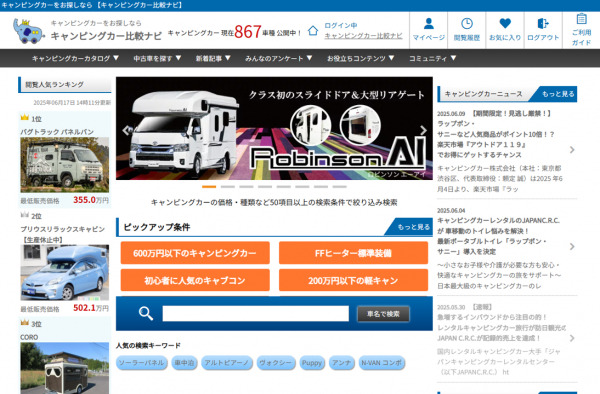Expand キャンピングカーカタログ dropdown menu
Screen dimensions: 600x394
75,58
